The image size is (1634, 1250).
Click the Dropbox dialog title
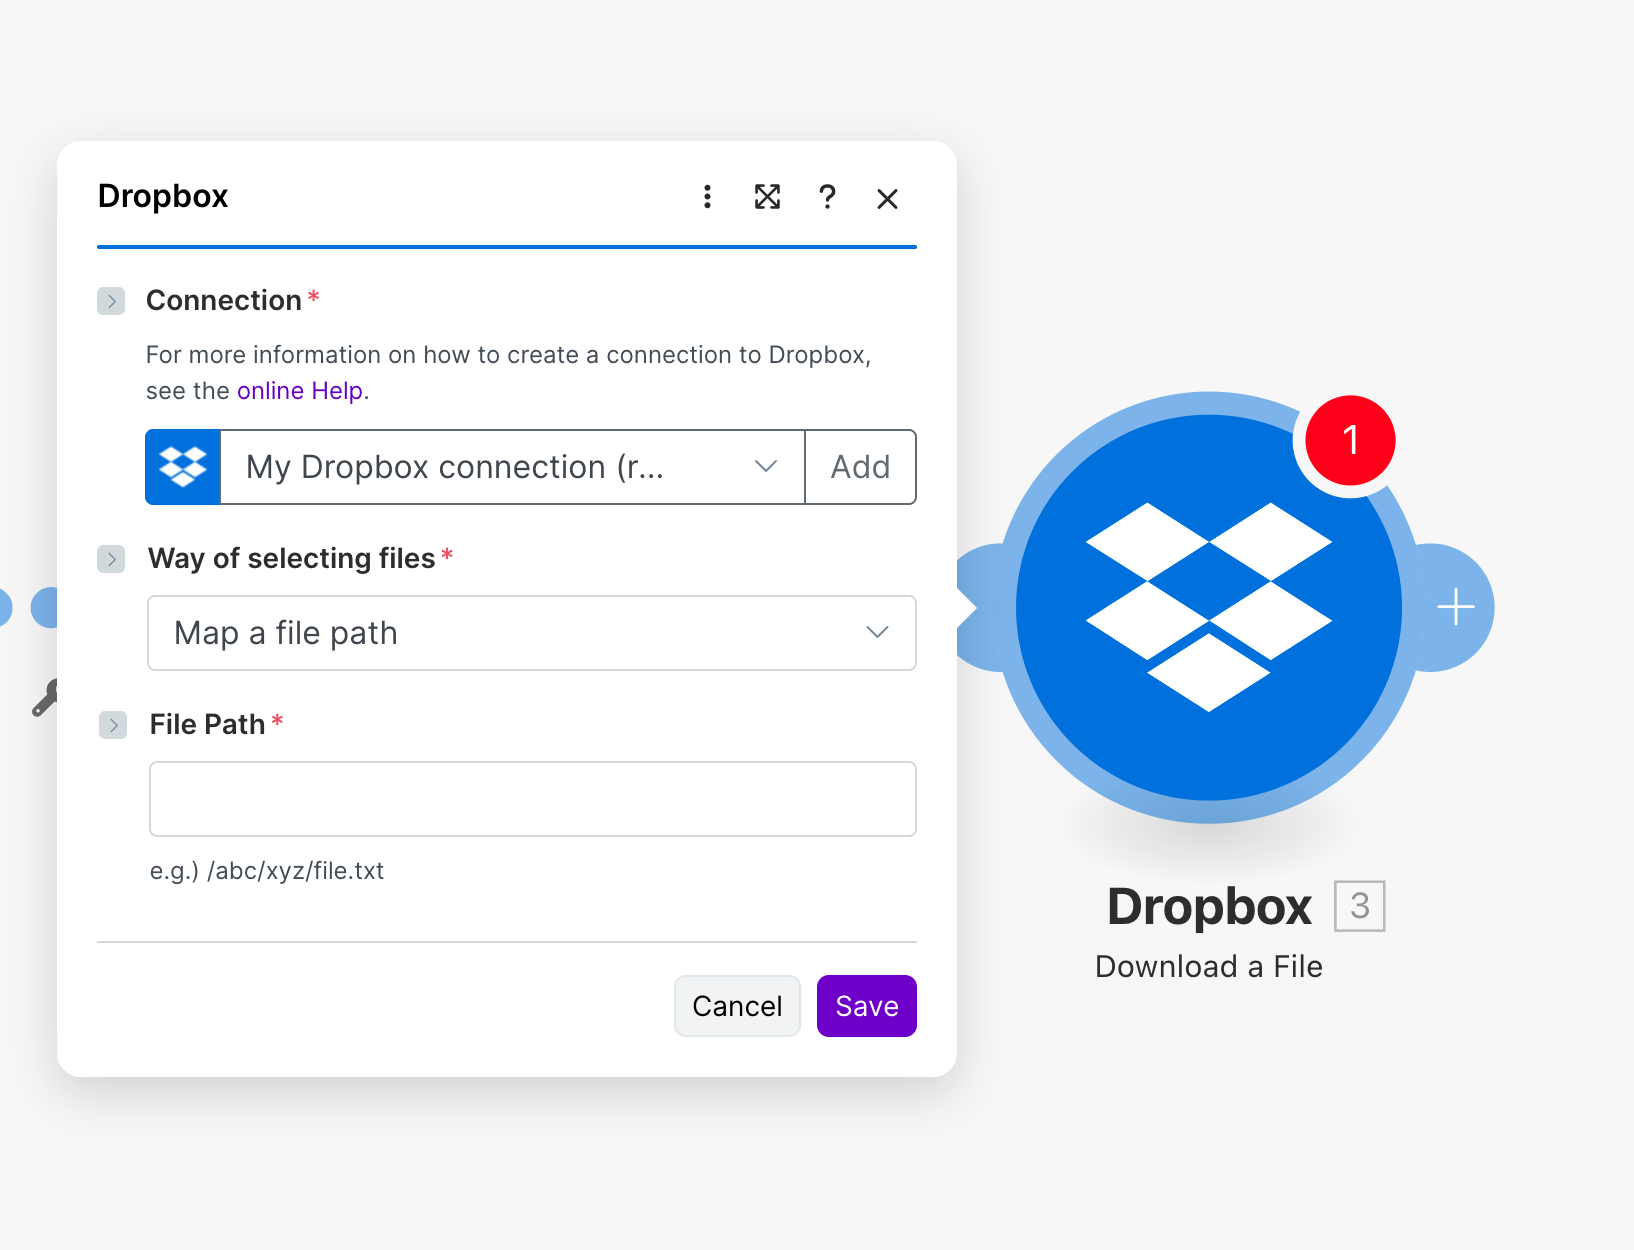point(163,196)
